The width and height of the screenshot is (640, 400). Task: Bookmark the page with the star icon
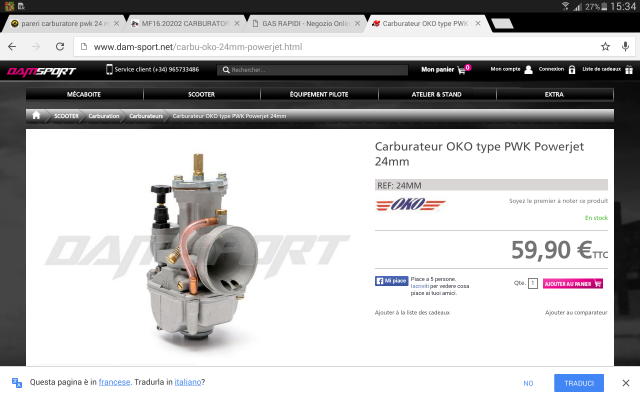pos(605,47)
